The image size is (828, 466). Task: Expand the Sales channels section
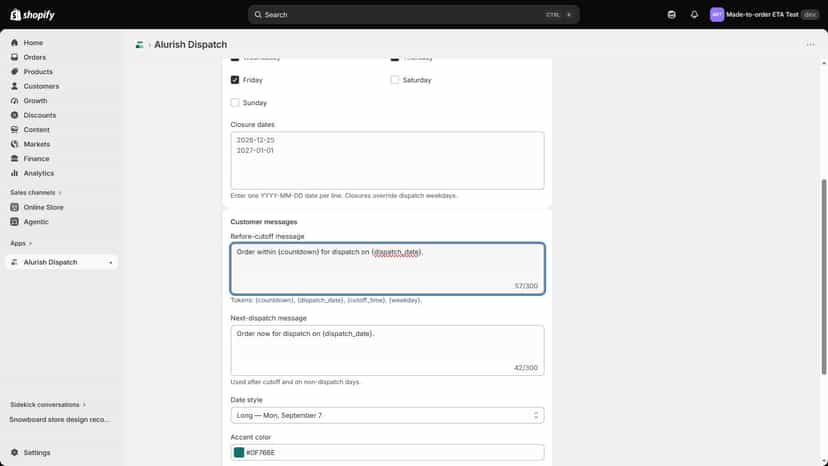click(x=35, y=193)
